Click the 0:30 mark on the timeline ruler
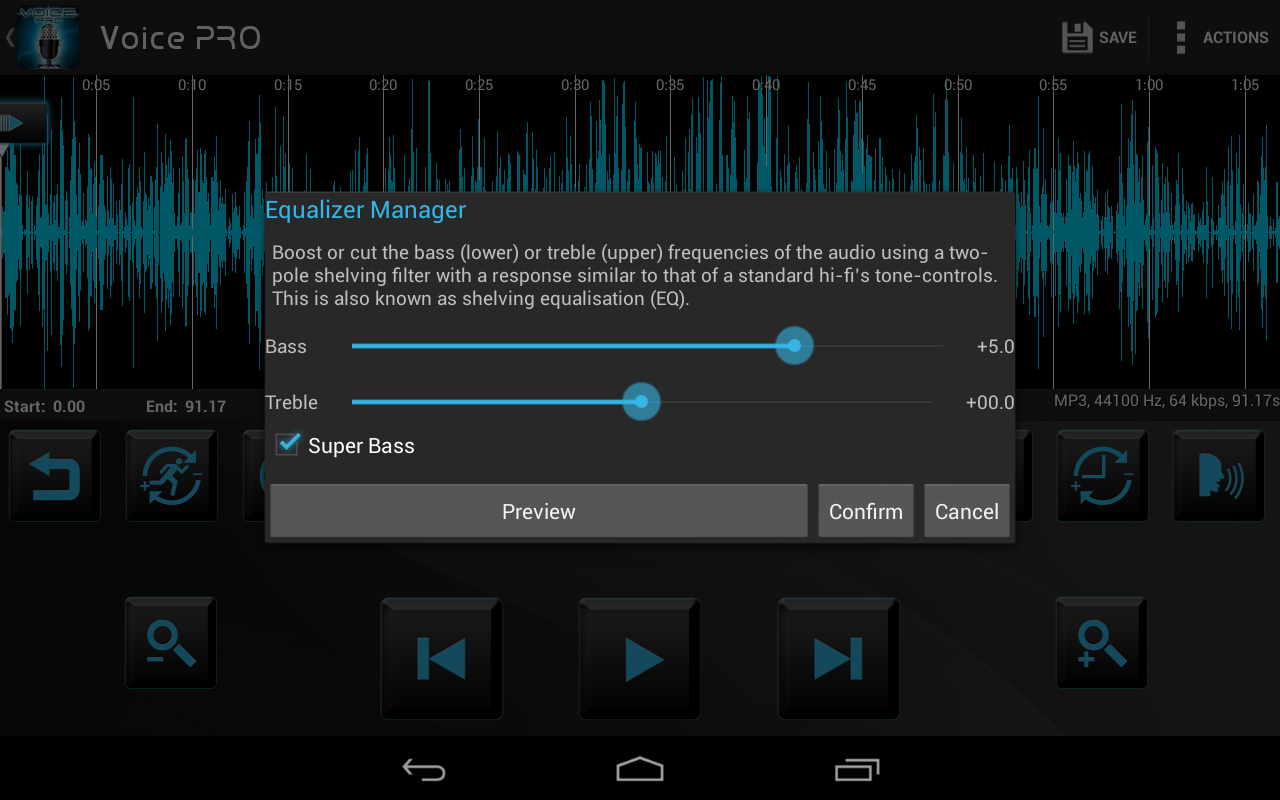Screen dimensions: 1280x800 575,85
